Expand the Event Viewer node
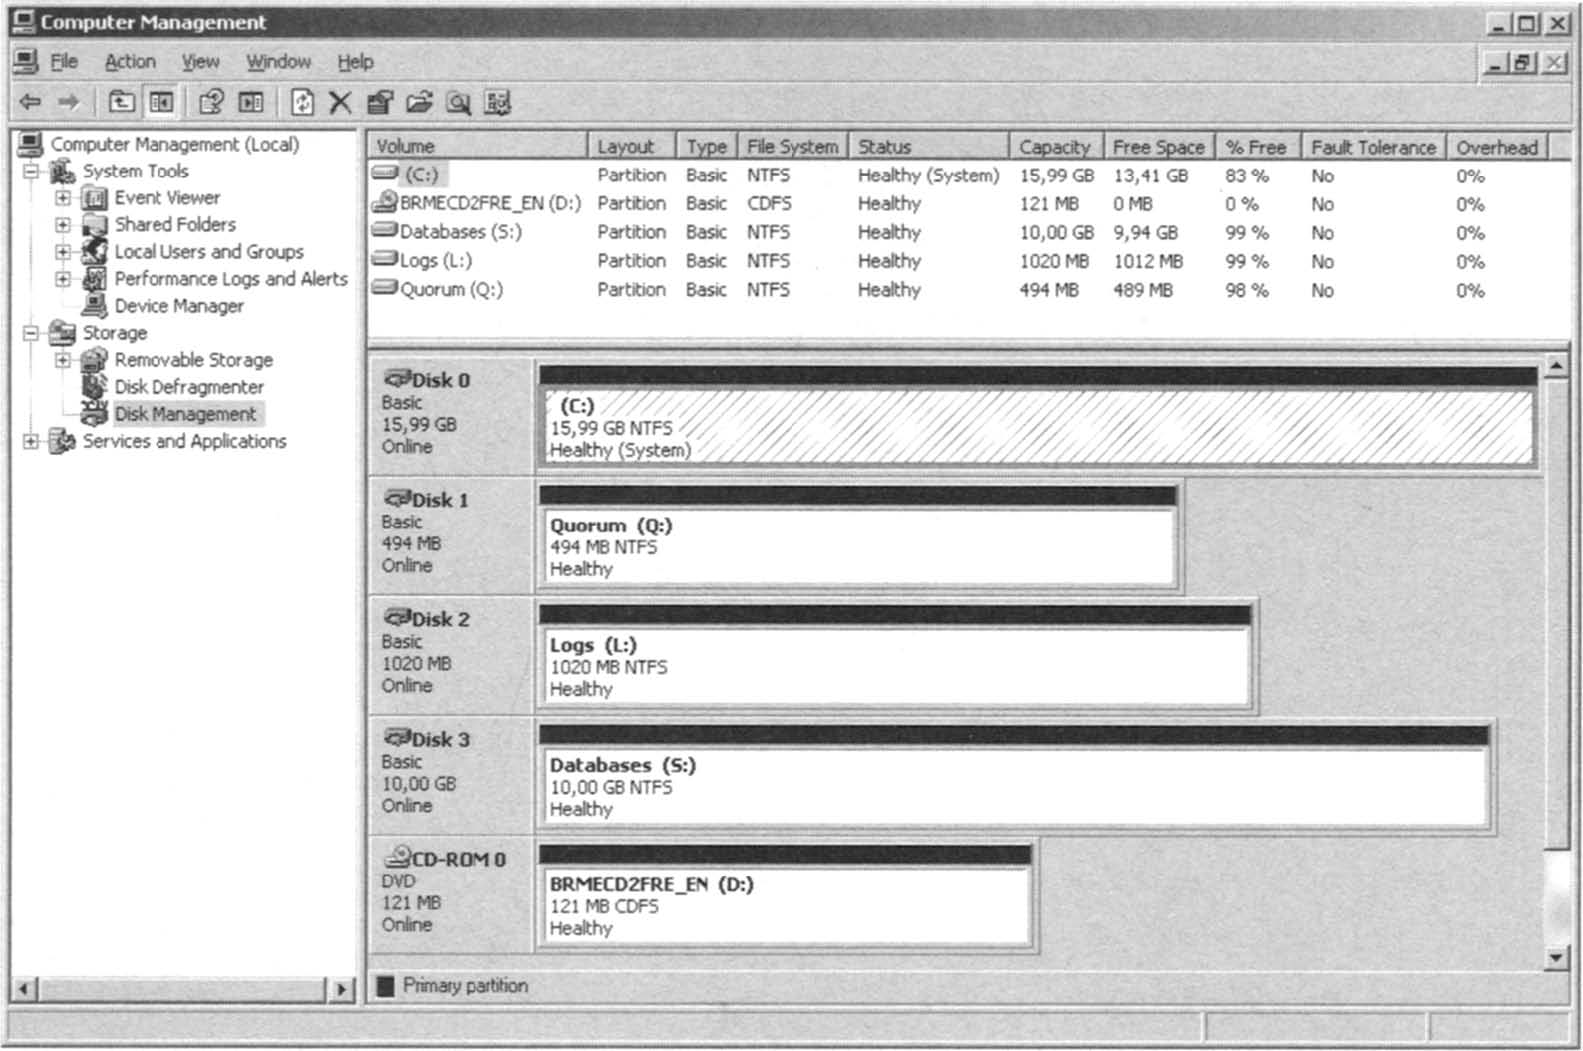 tap(63, 198)
